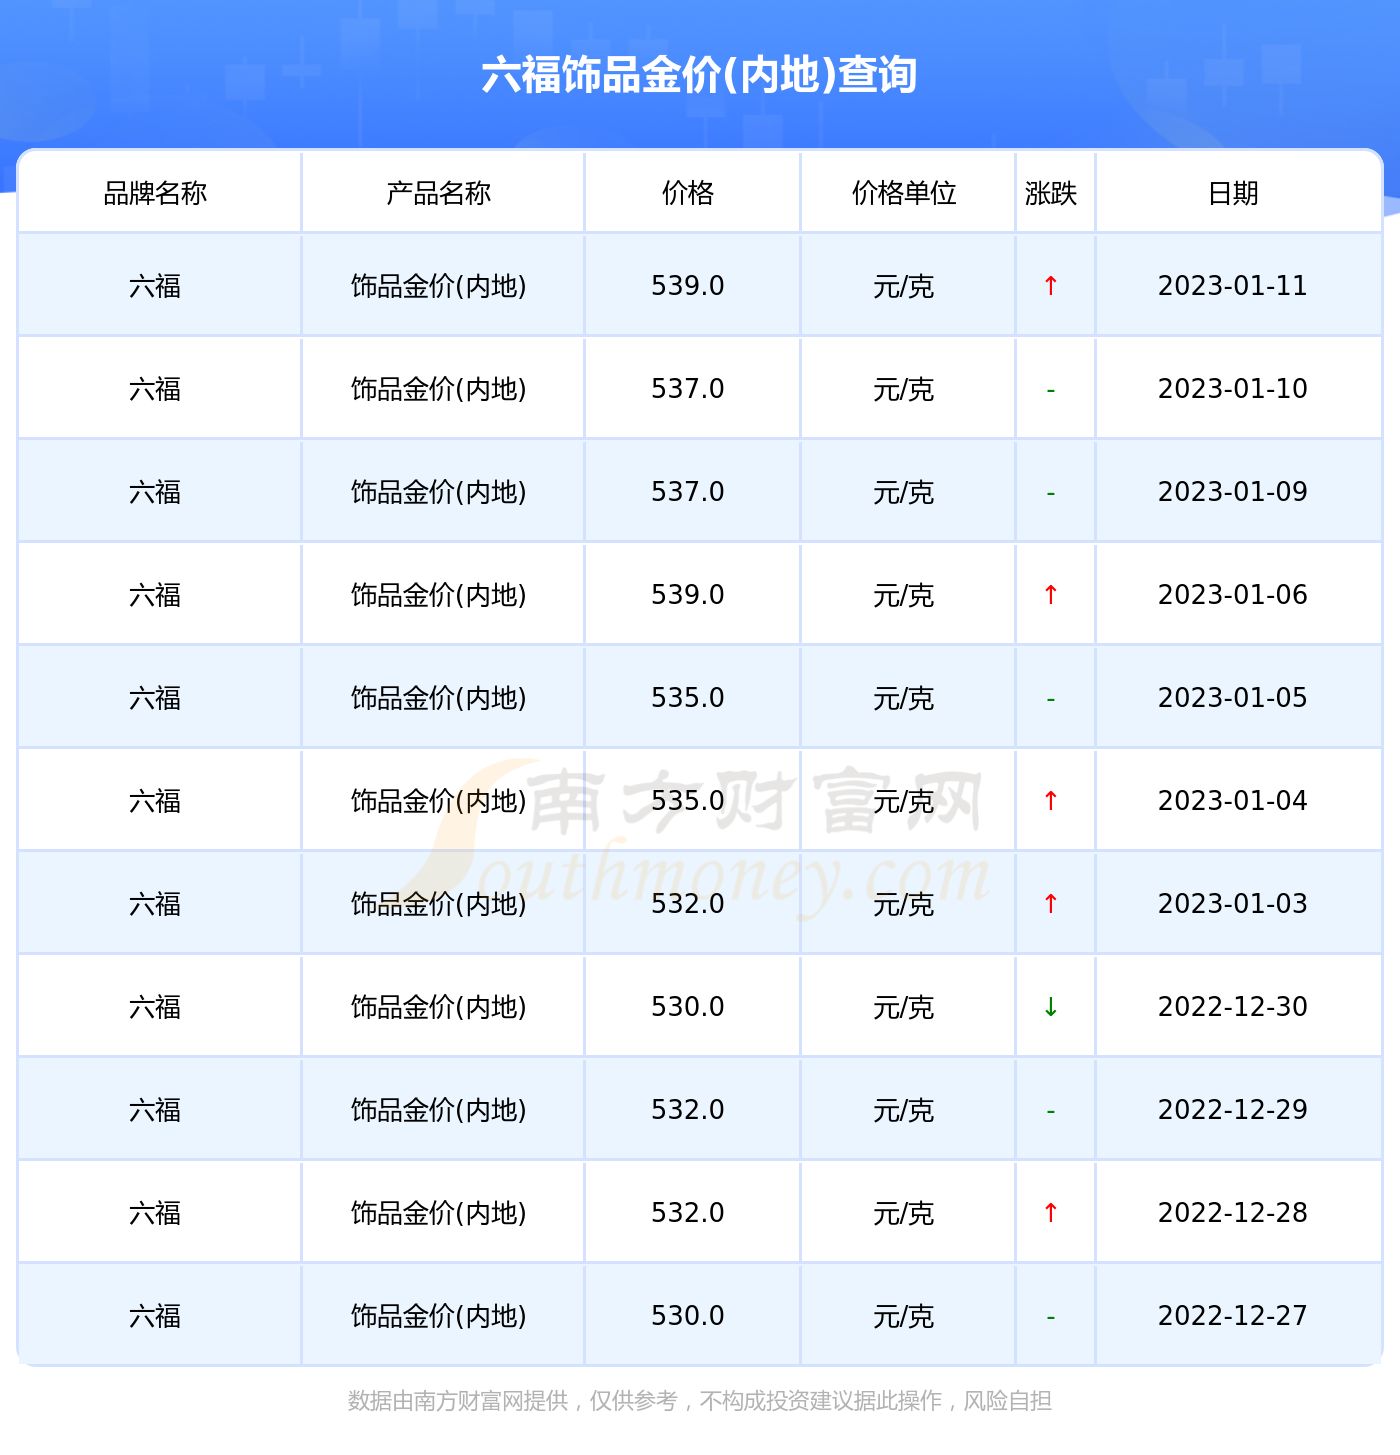Viewport: 1400px width, 1455px height.
Task: Click the 价格 column header
Action: tap(688, 193)
